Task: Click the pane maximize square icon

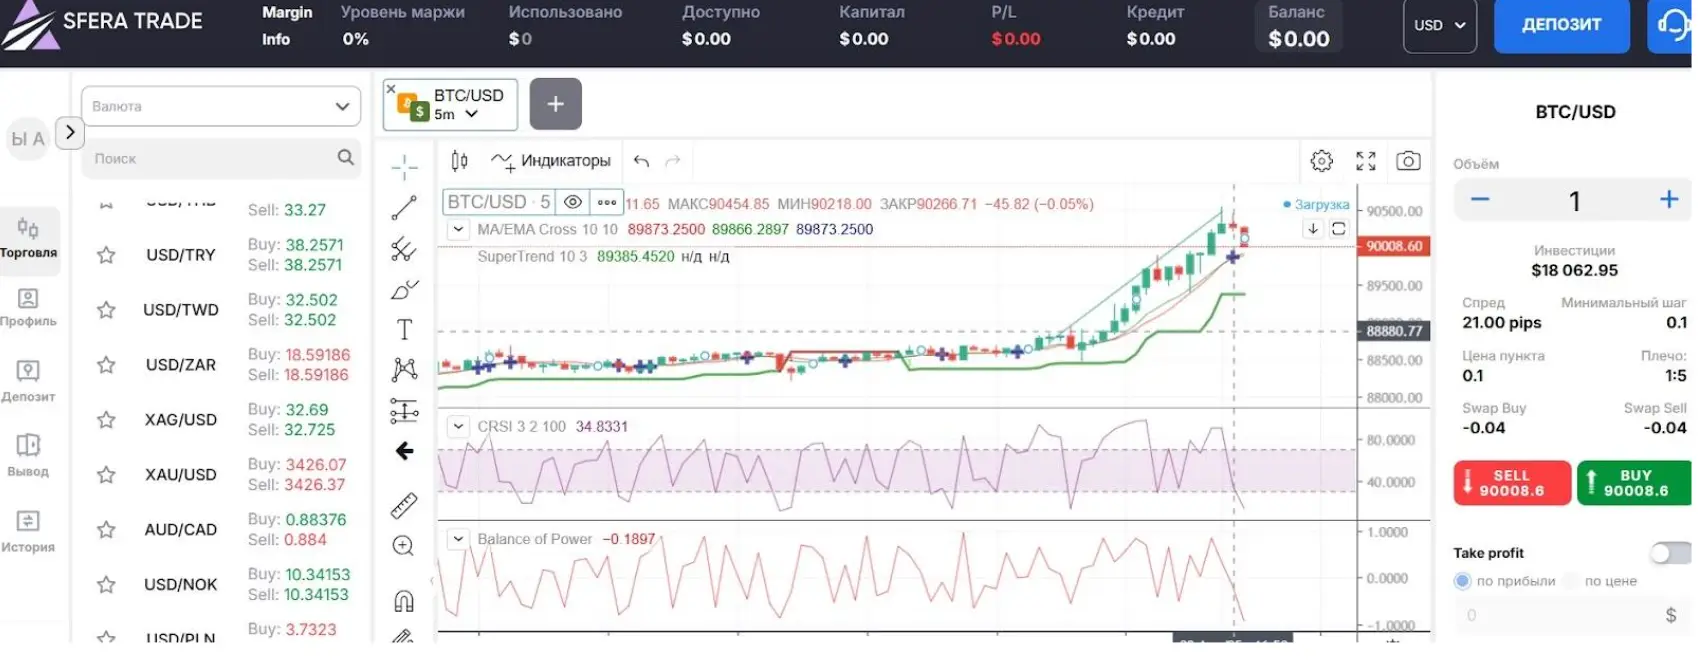Action: pos(1339,229)
